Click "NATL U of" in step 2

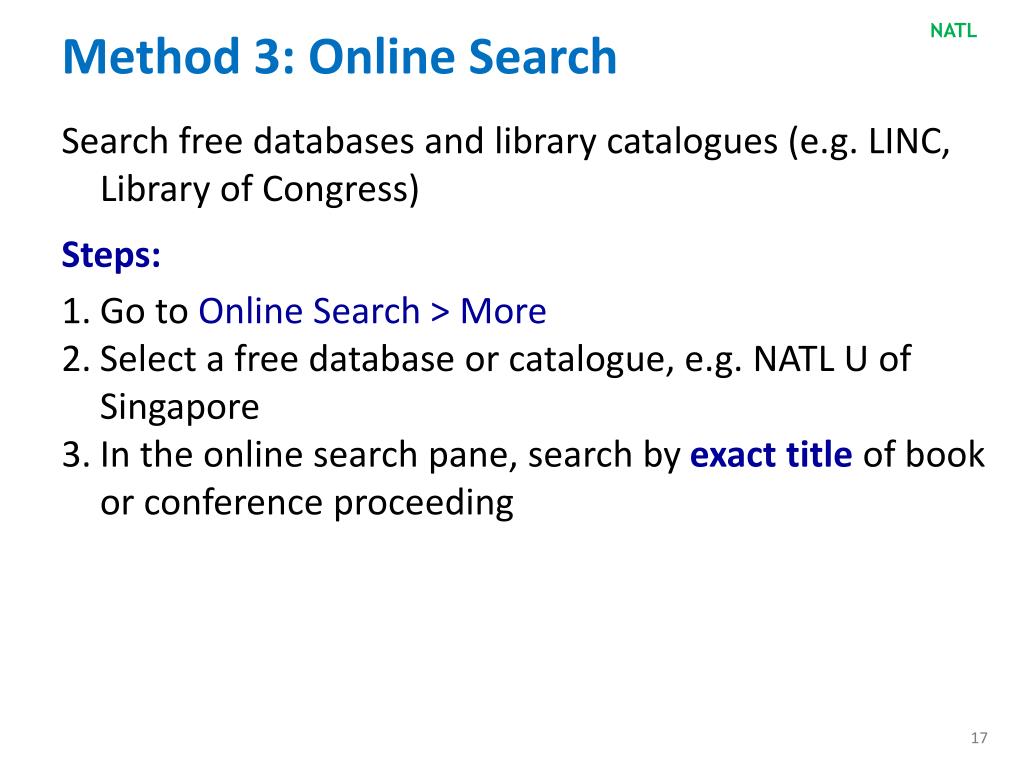pyautogui.click(x=832, y=359)
